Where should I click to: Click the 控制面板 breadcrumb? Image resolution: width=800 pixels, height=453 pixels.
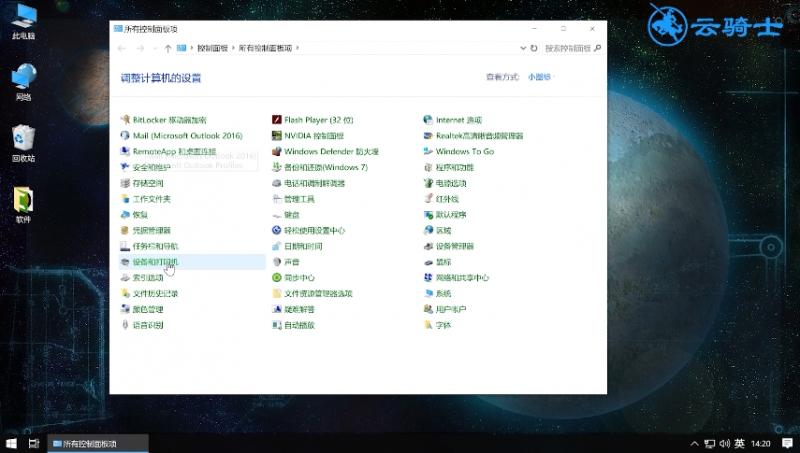click(212, 48)
